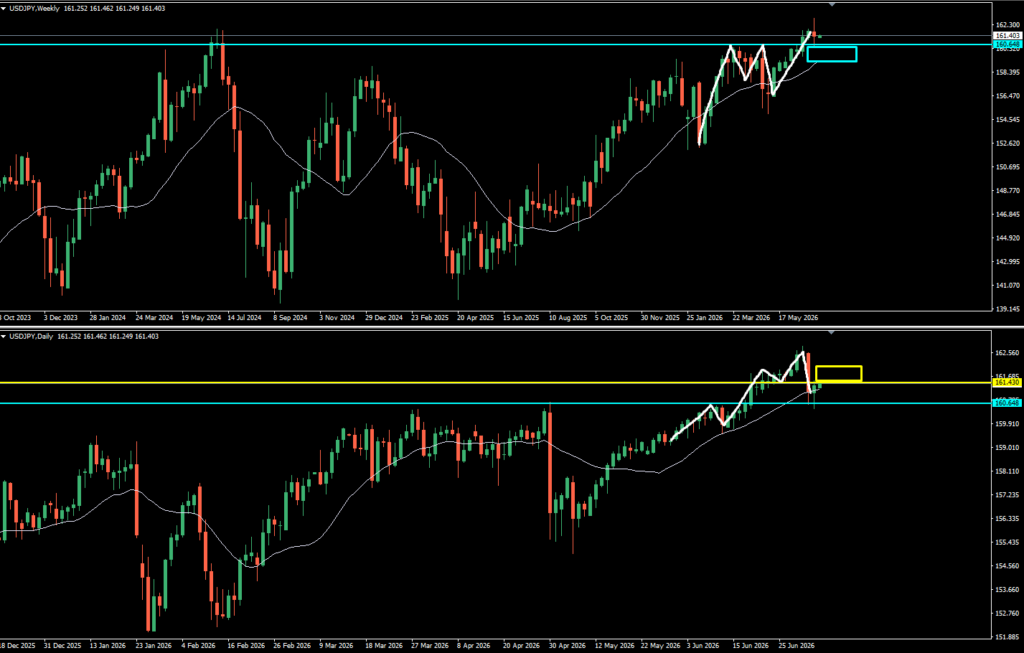Click the 152.760 price scale value
1024x653 pixels.
[x=1008, y=613]
